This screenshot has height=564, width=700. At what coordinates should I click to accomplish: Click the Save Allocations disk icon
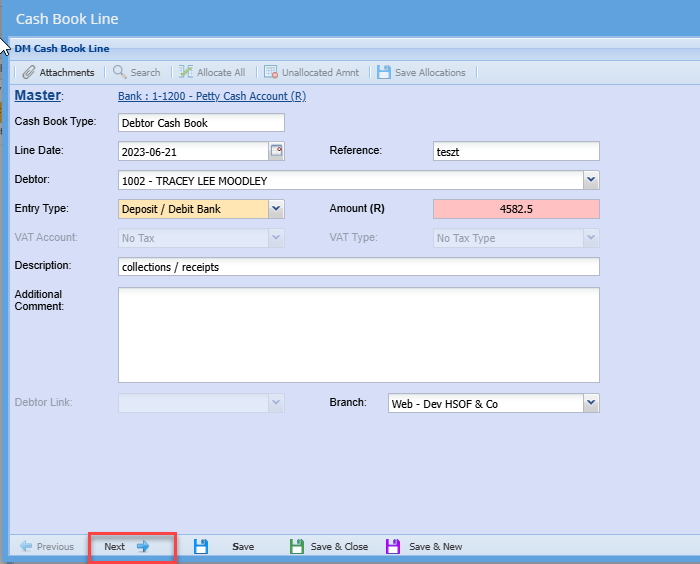pyautogui.click(x=384, y=72)
